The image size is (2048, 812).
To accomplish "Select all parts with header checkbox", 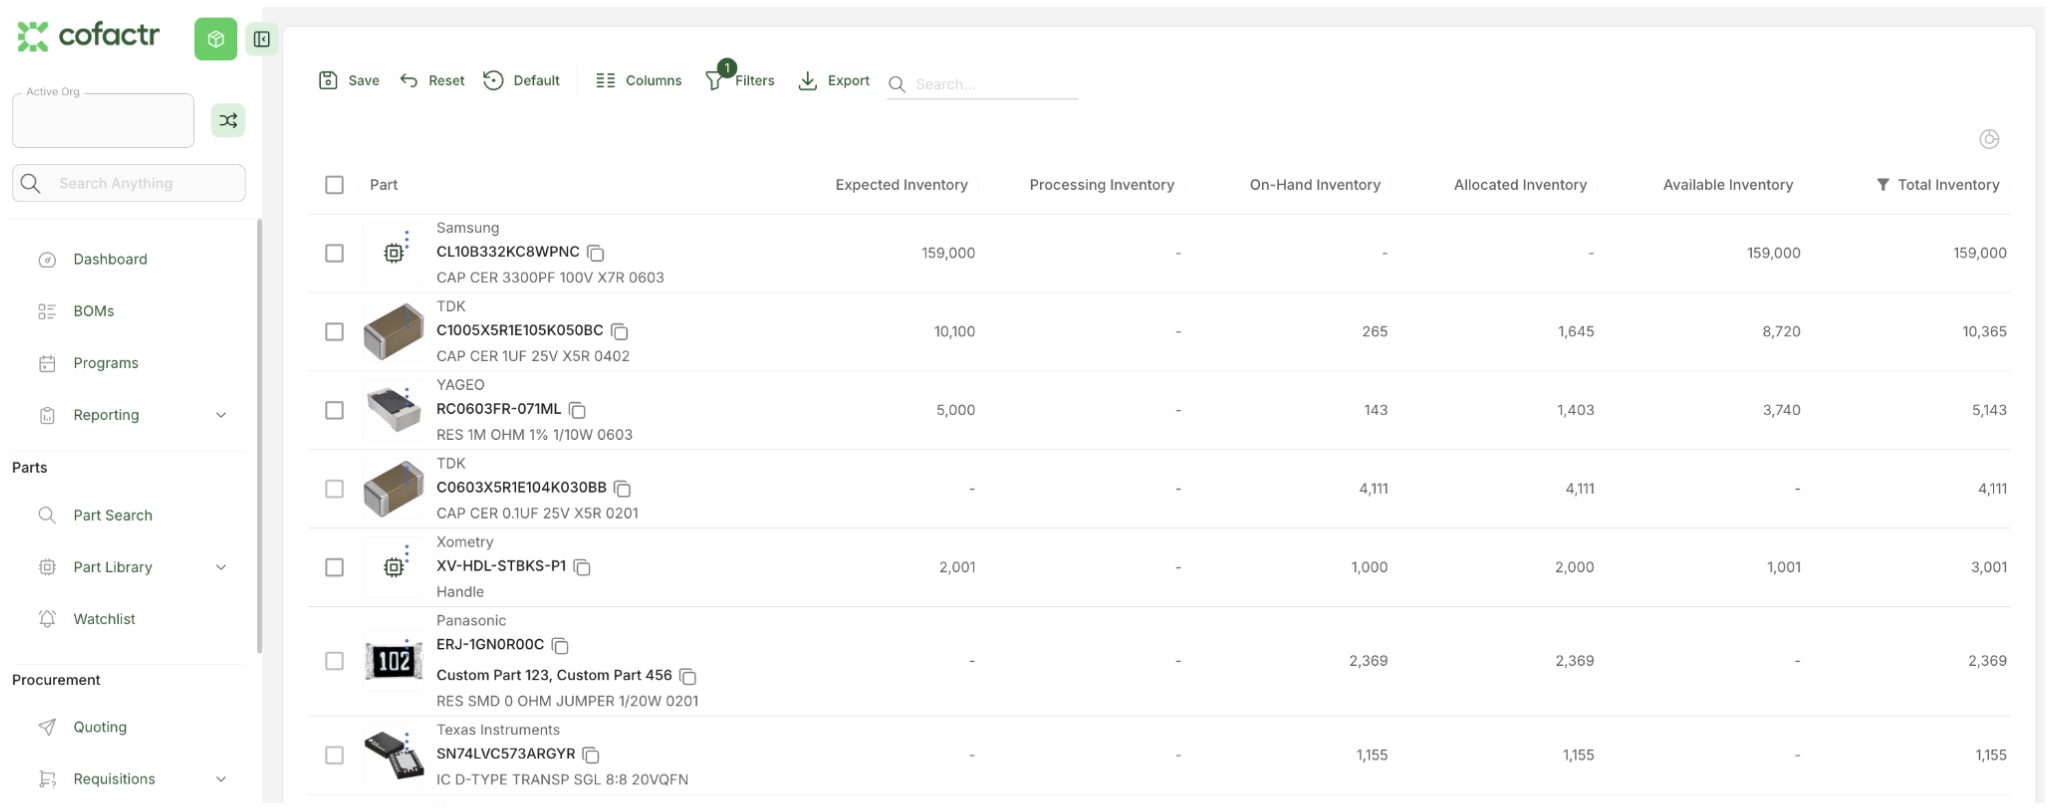I will pos(335,185).
